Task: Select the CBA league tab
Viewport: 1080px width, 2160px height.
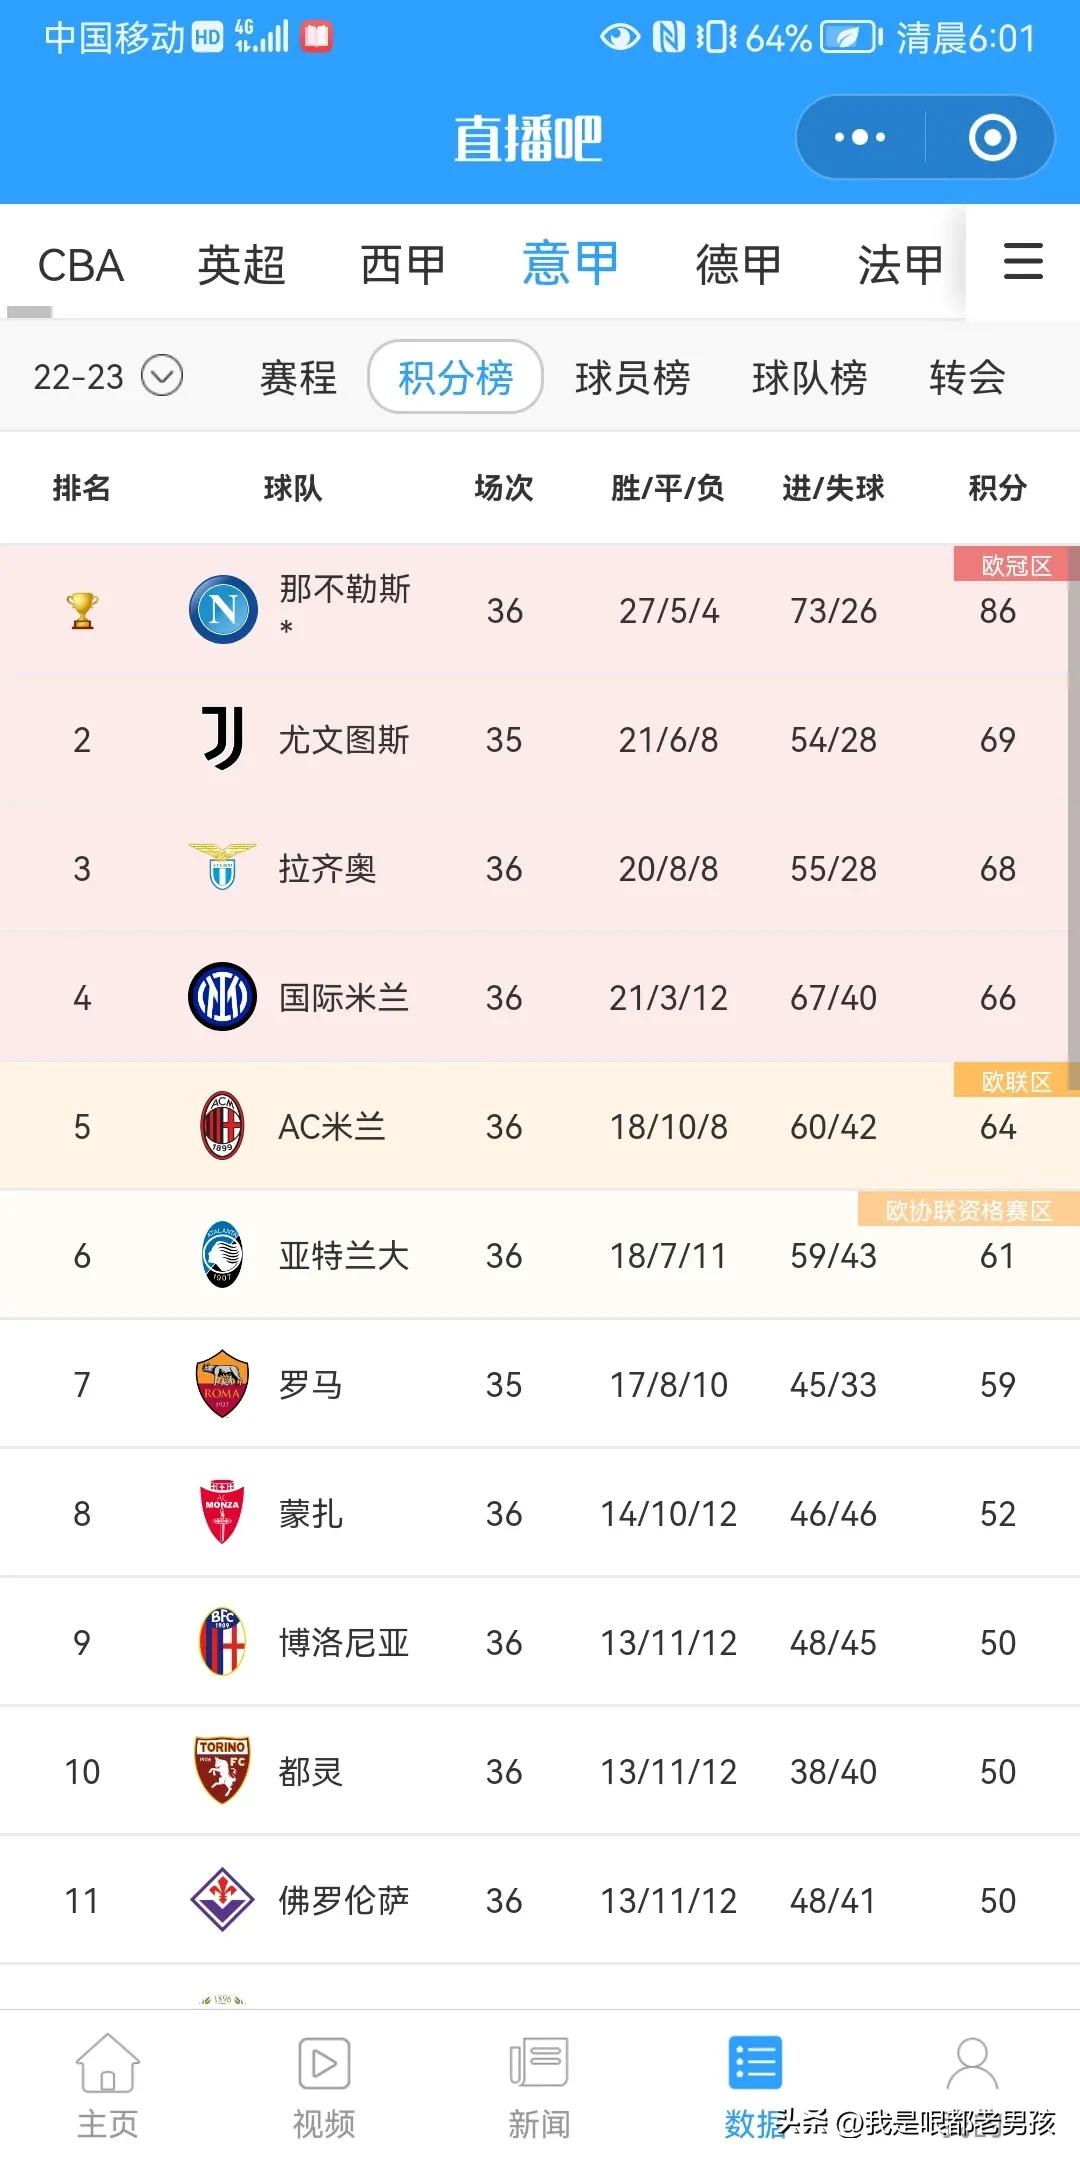Action: 80,266
